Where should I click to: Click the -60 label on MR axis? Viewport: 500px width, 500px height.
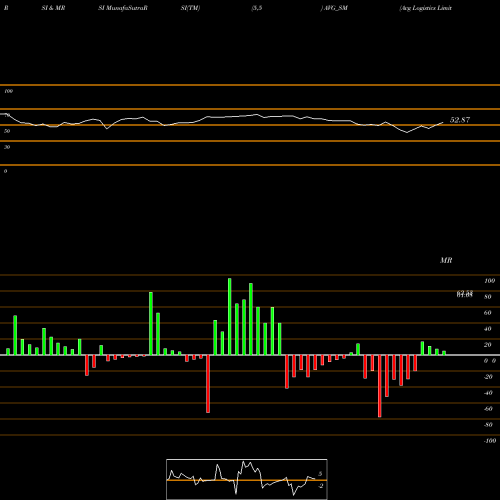point(488,409)
